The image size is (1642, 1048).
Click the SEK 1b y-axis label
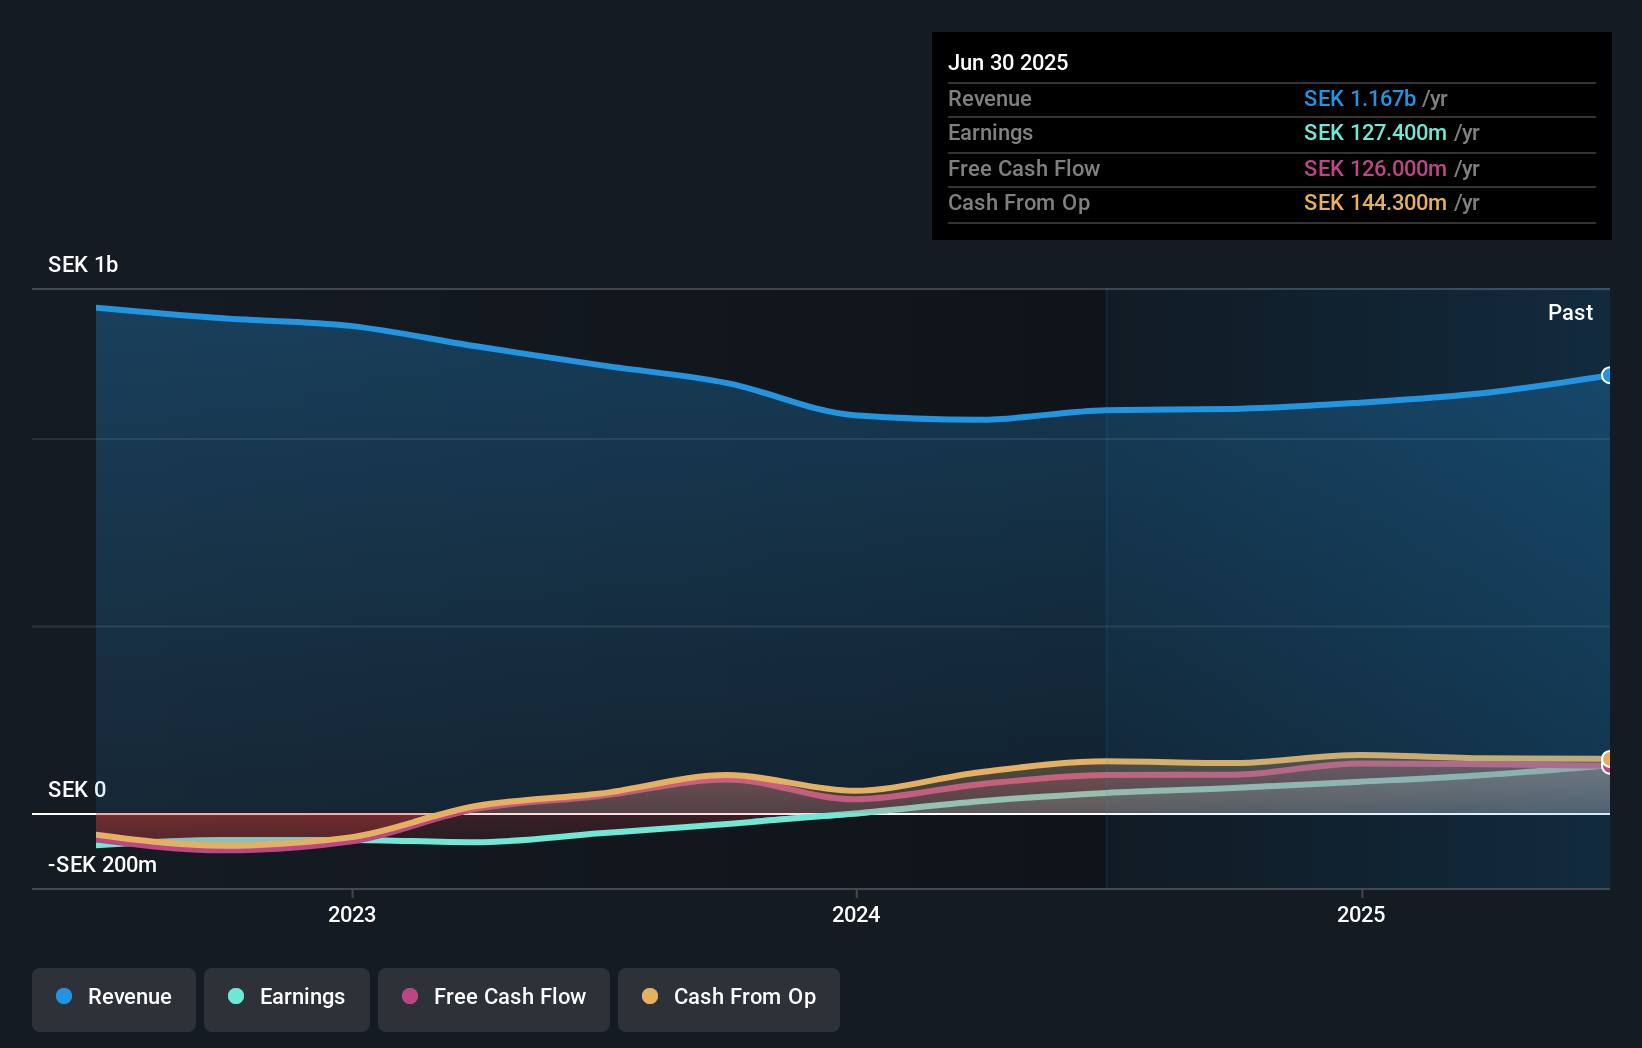83,264
